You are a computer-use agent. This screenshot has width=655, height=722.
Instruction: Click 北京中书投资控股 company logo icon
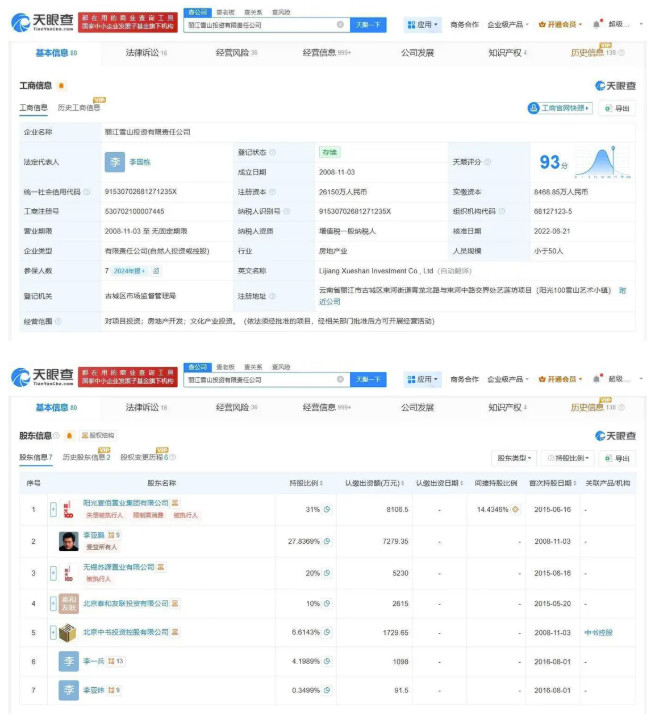coord(67,633)
